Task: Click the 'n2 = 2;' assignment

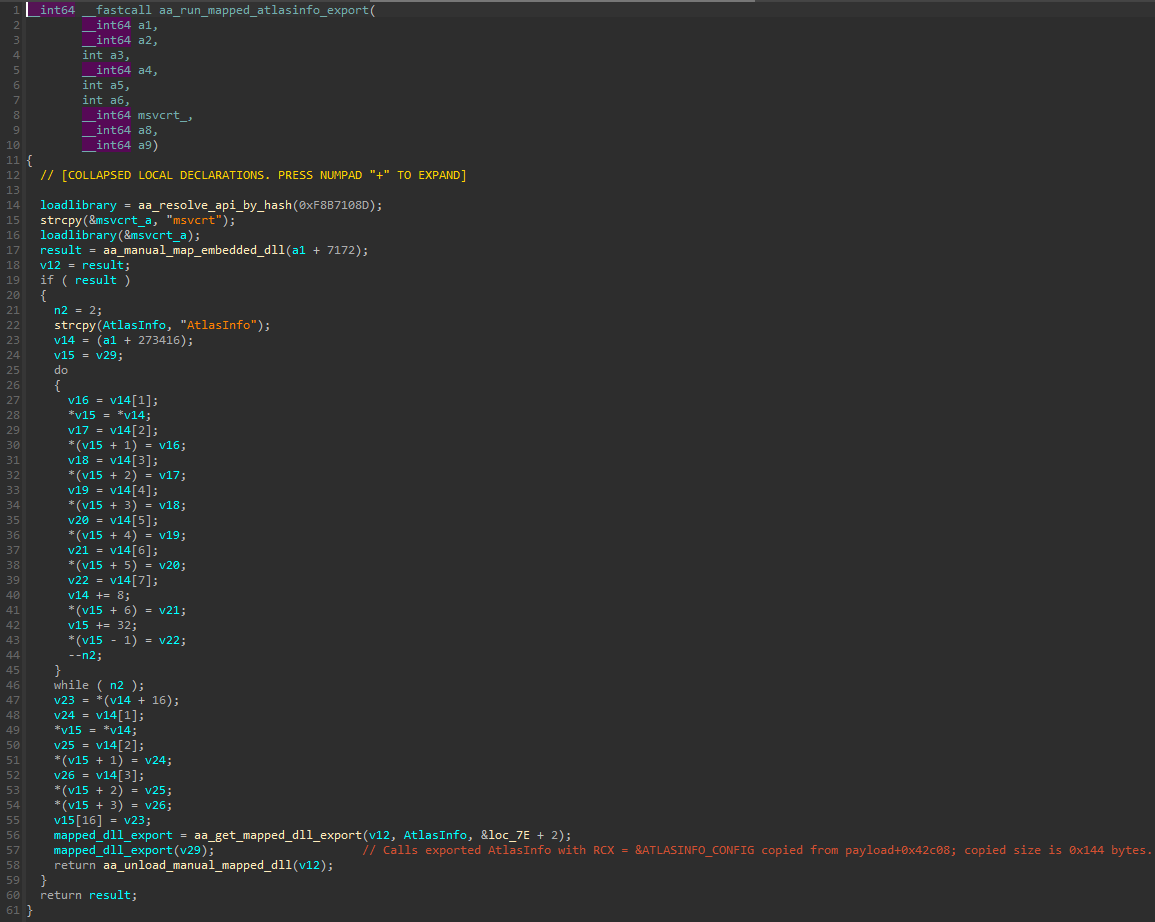Action: [78, 311]
